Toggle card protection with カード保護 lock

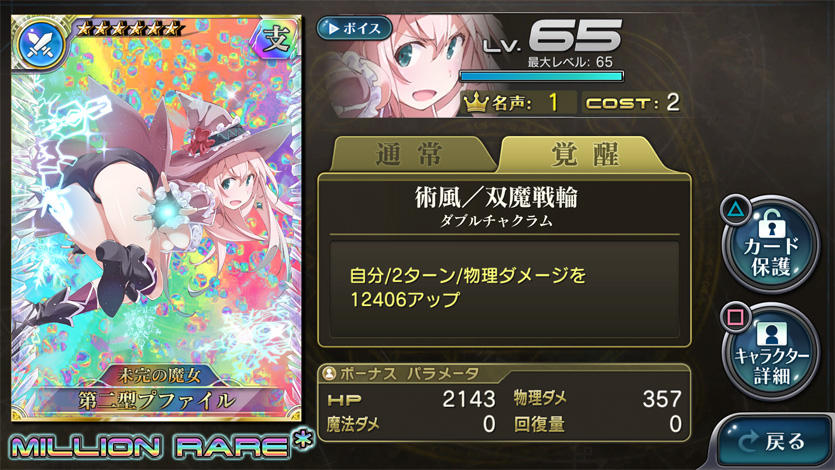pos(770,244)
